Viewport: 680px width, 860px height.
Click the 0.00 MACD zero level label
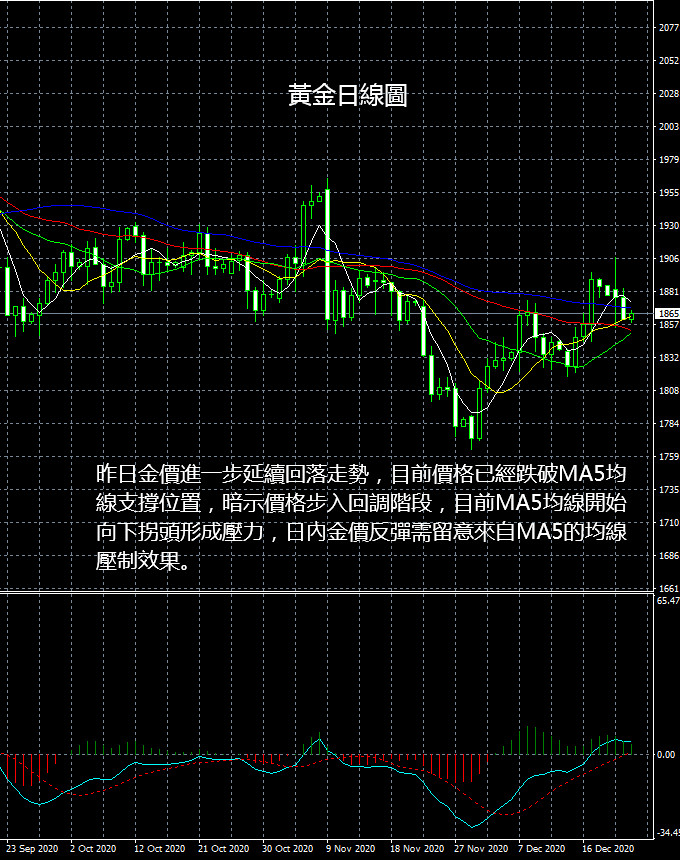pos(666,755)
